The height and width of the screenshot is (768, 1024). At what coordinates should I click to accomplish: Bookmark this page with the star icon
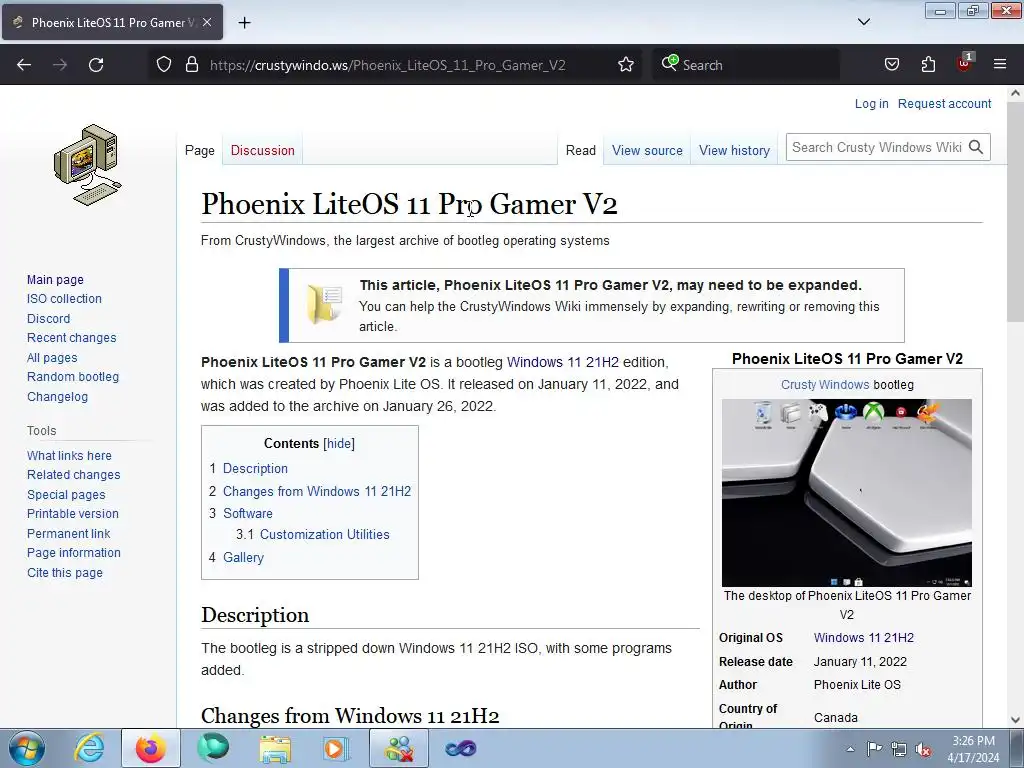pos(626,65)
